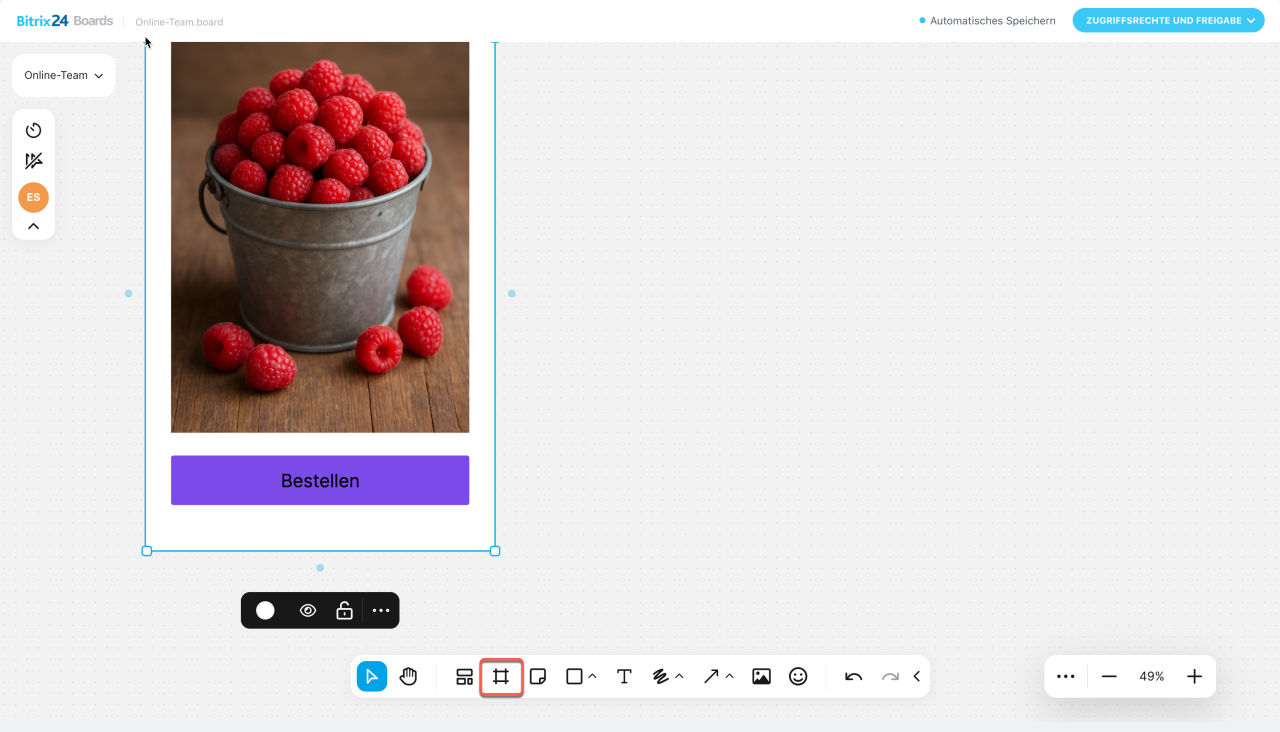The image size is (1280, 732).
Task: Undo the last action
Action: [853, 677]
